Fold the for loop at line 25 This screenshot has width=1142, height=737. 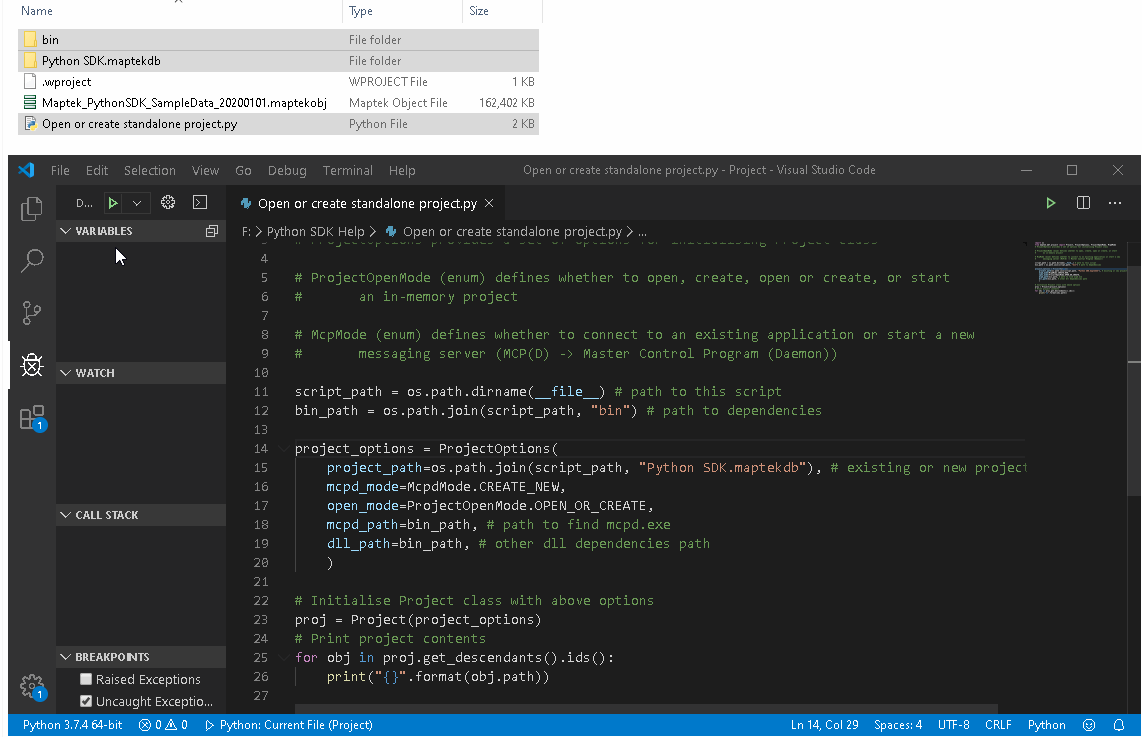tap(283, 658)
